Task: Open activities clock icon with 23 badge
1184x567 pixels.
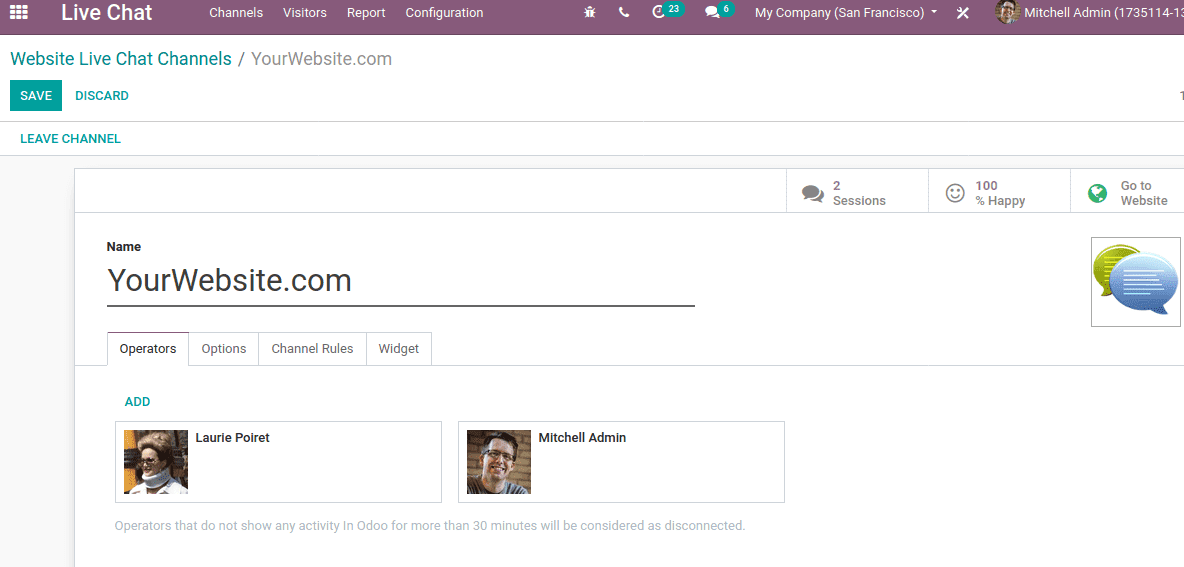Action: point(668,11)
